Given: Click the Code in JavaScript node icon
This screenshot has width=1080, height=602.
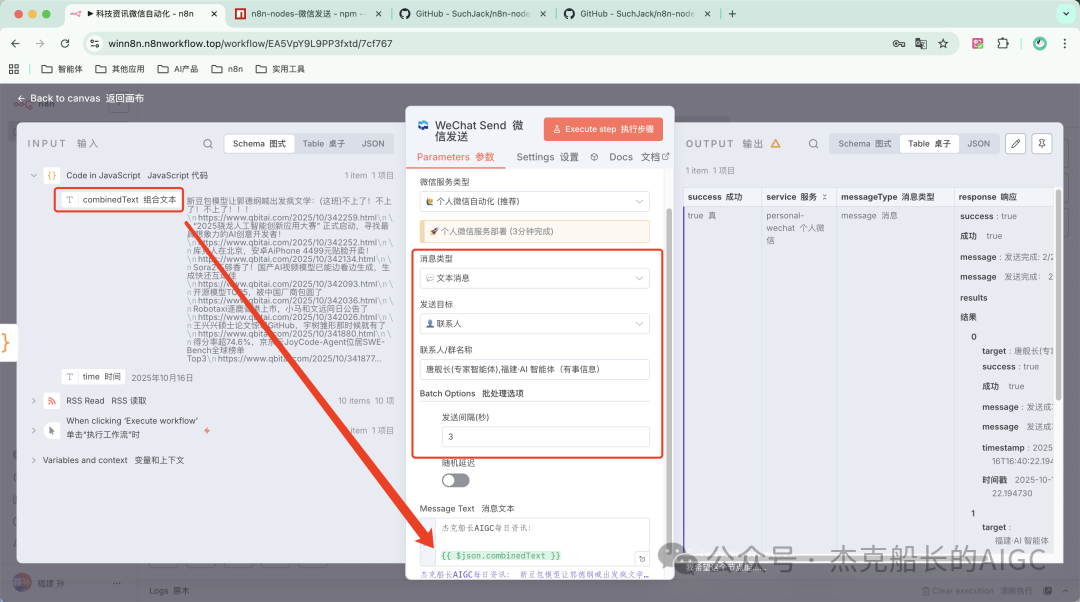Looking at the screenshot, I should point(52,175).
